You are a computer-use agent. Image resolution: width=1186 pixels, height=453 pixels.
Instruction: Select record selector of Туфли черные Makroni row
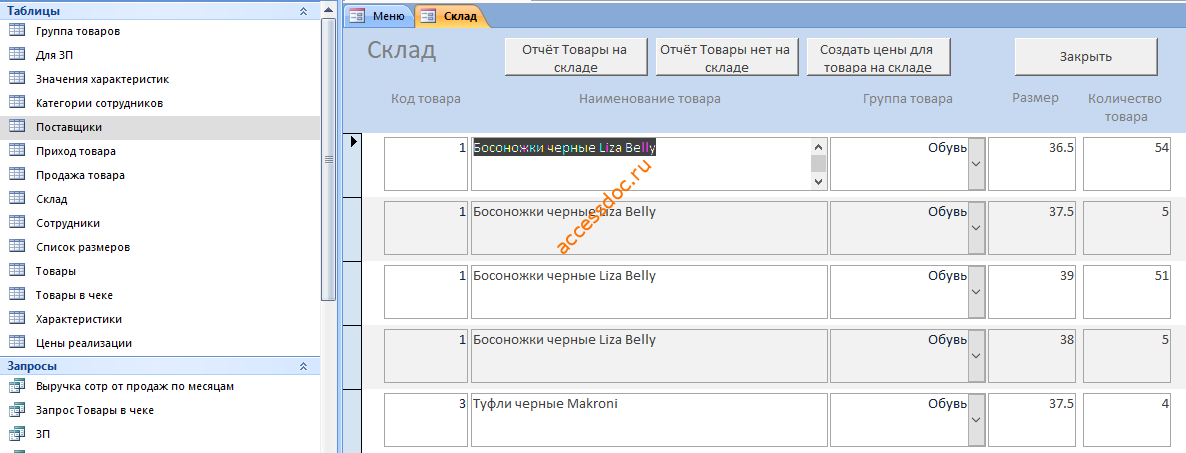coord(353,420)
